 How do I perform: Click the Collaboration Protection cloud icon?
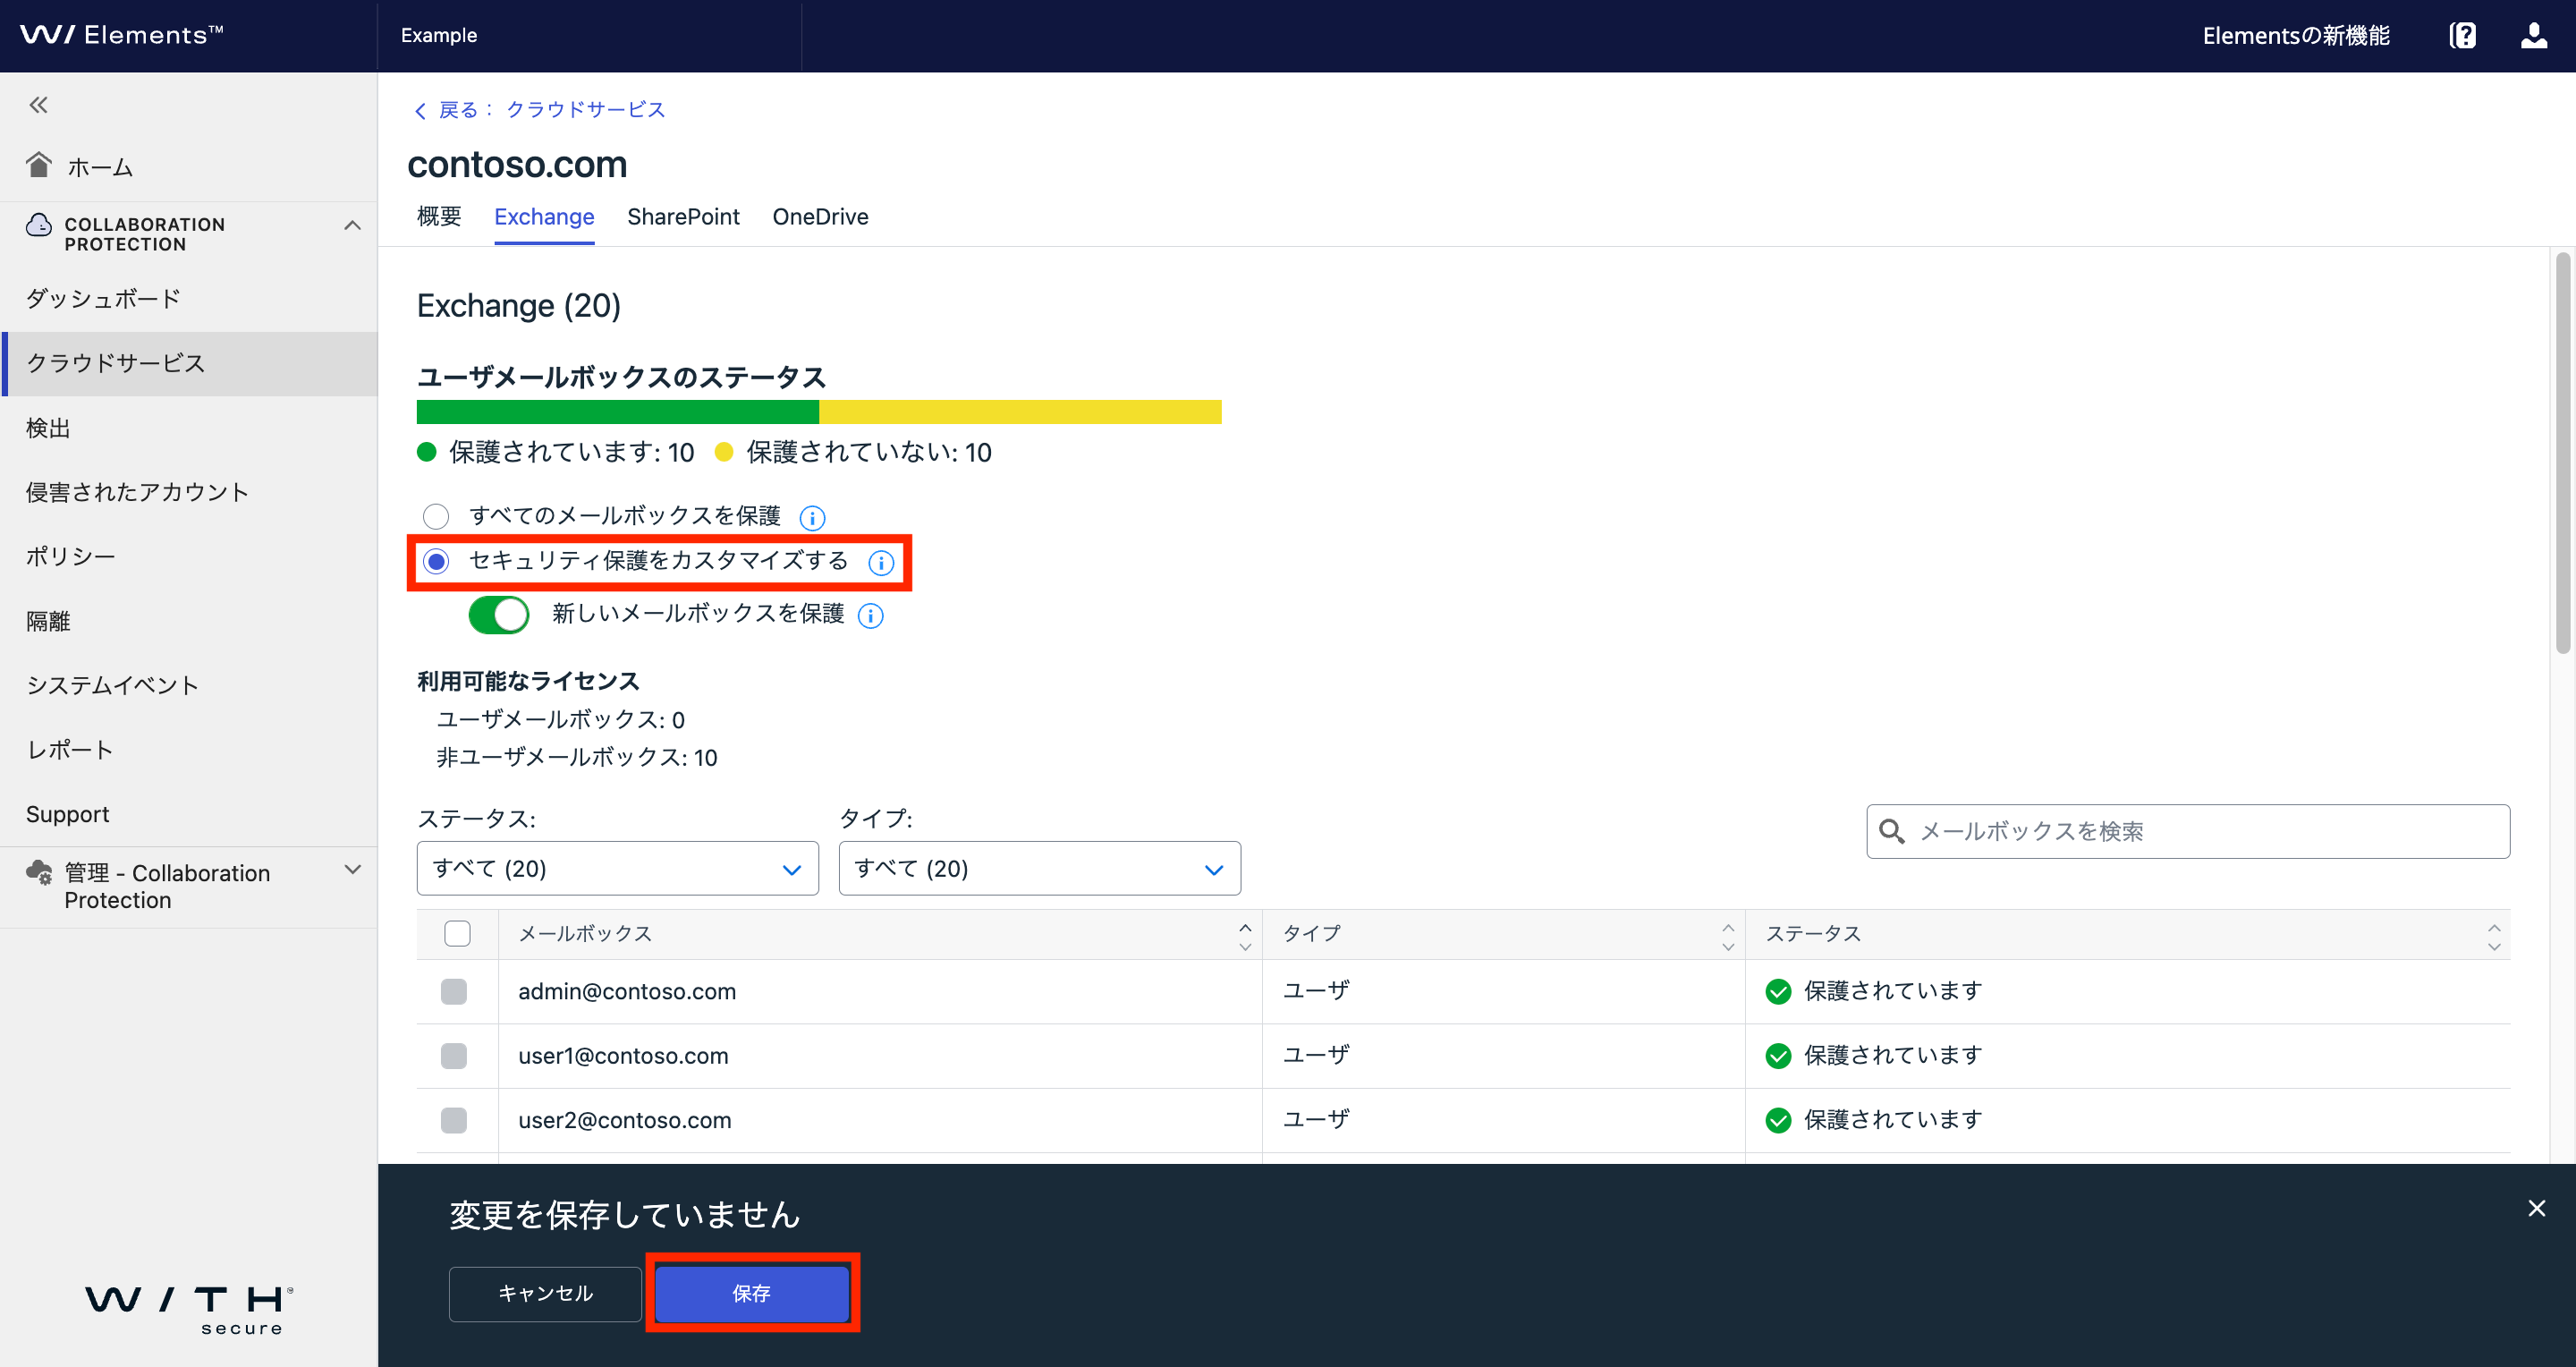pyautogui.click(x=39, y=225)
